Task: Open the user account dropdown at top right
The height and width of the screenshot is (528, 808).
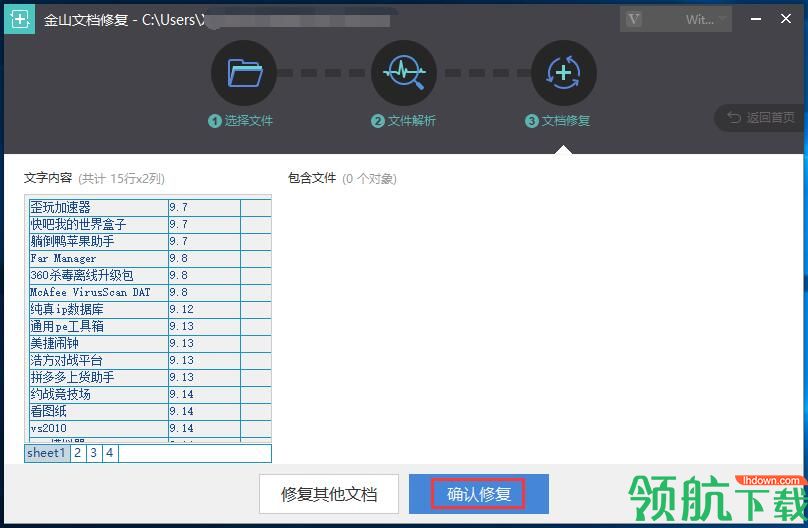Action: 676,20
